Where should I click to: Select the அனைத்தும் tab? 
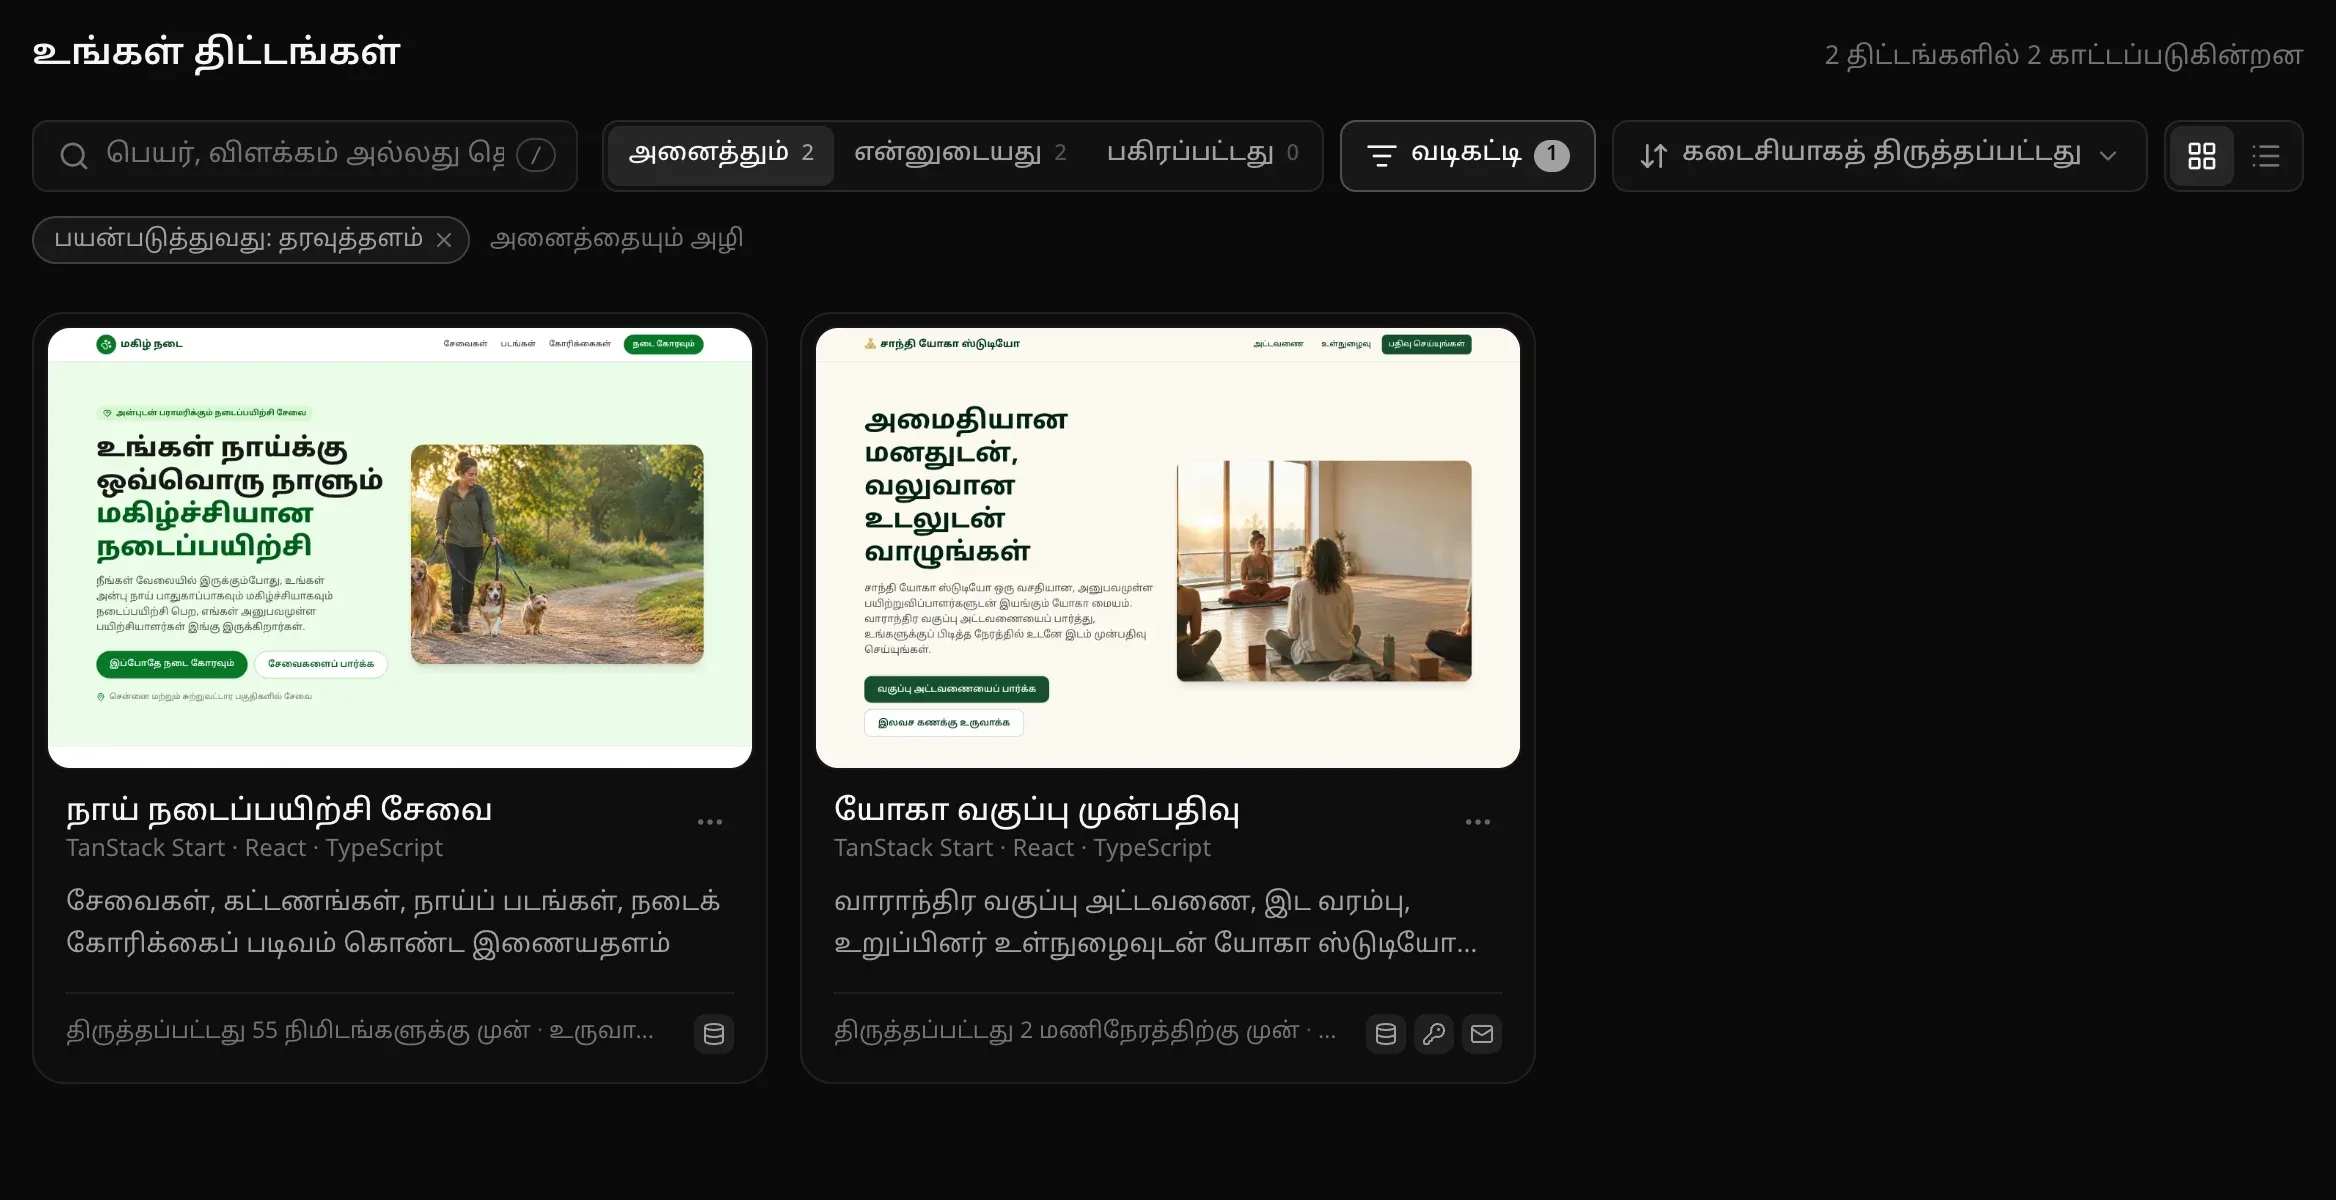pos(720,155)
